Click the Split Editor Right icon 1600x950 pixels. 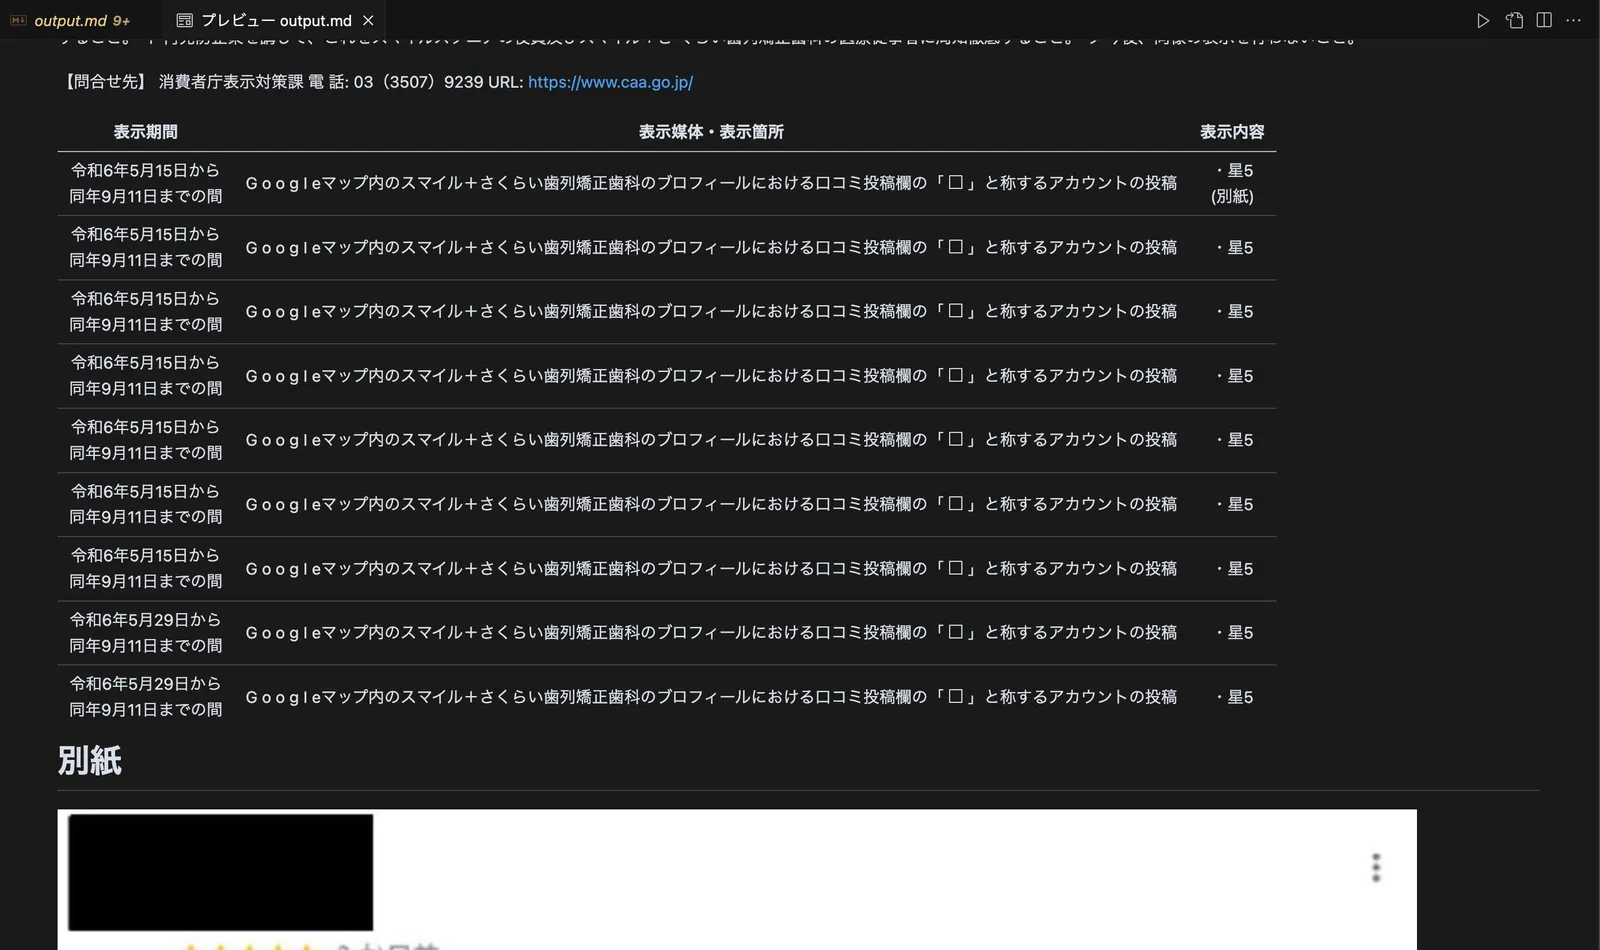click(1544, 20)
